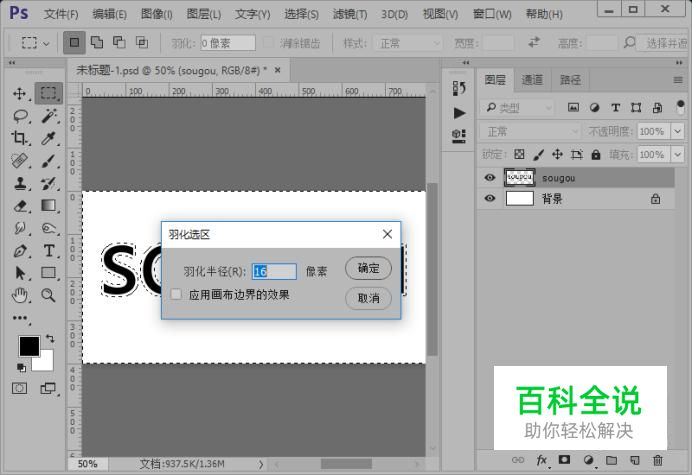Image resolution: width=692 pixels, height=475 pixels.
Task: Expand the fill 100% dropdown arrow
Action: pyautogui.click(x=677, y=155)
